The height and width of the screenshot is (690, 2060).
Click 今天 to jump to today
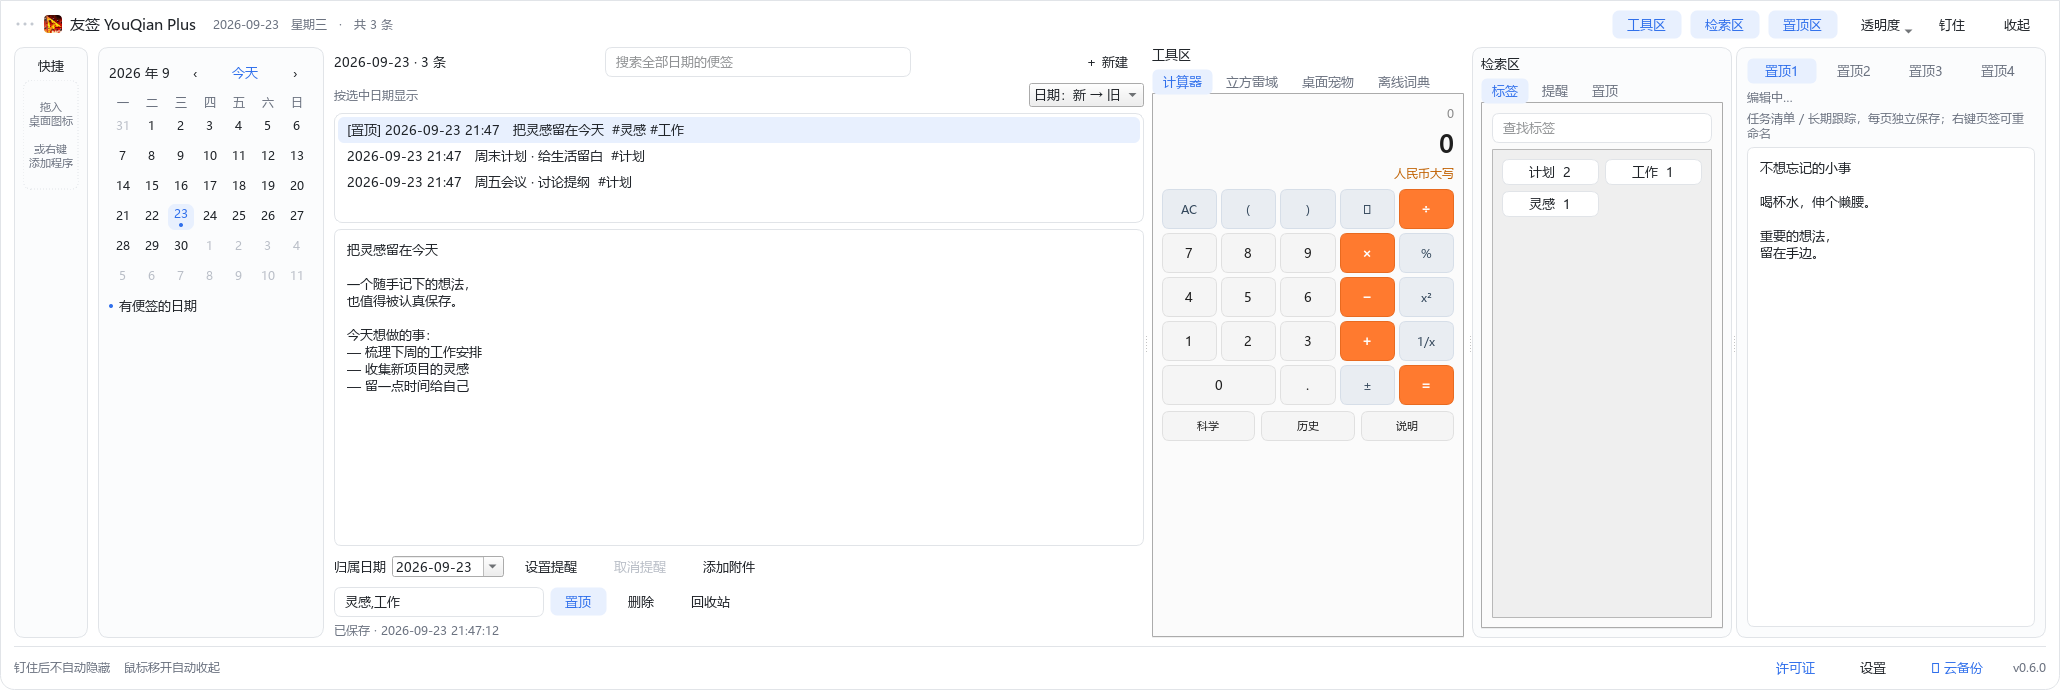pyautogui.click(x=245, y=73)
